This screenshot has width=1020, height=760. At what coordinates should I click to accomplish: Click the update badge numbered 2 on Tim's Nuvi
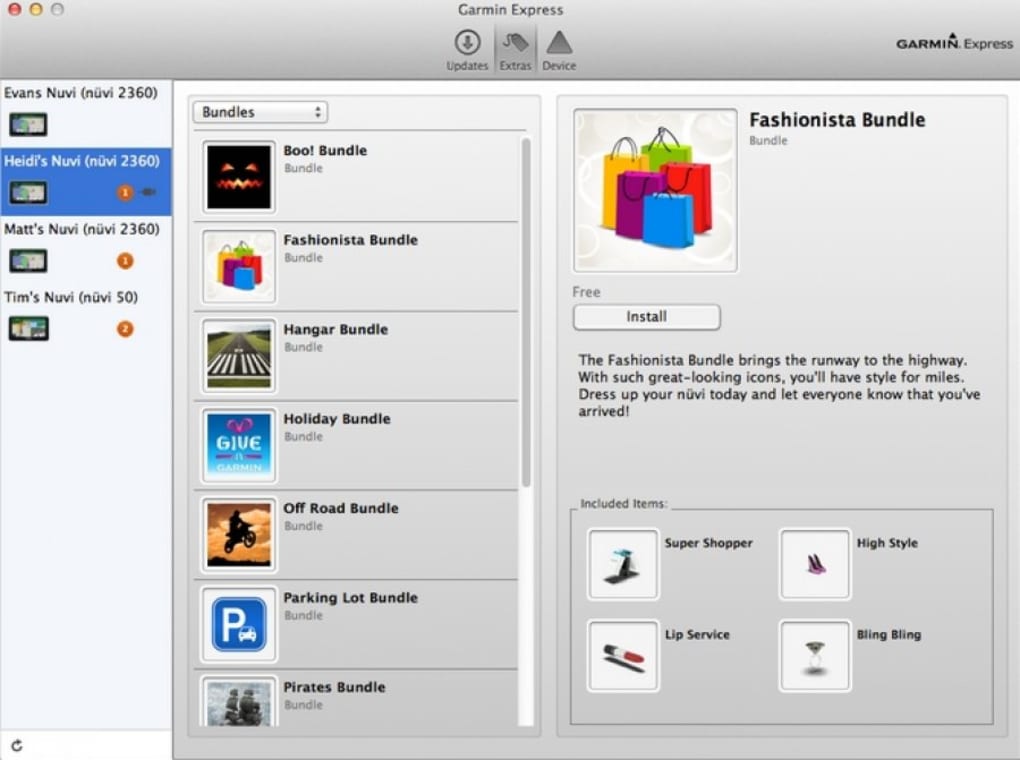pos(125,329)
